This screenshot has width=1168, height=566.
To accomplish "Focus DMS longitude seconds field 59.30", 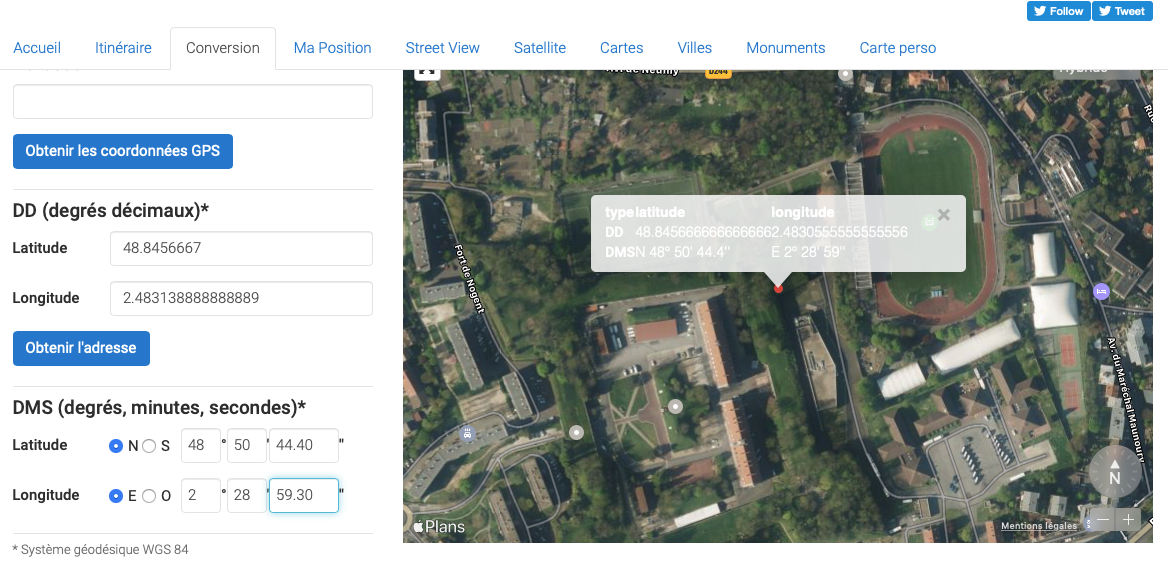I will point(304,495).
